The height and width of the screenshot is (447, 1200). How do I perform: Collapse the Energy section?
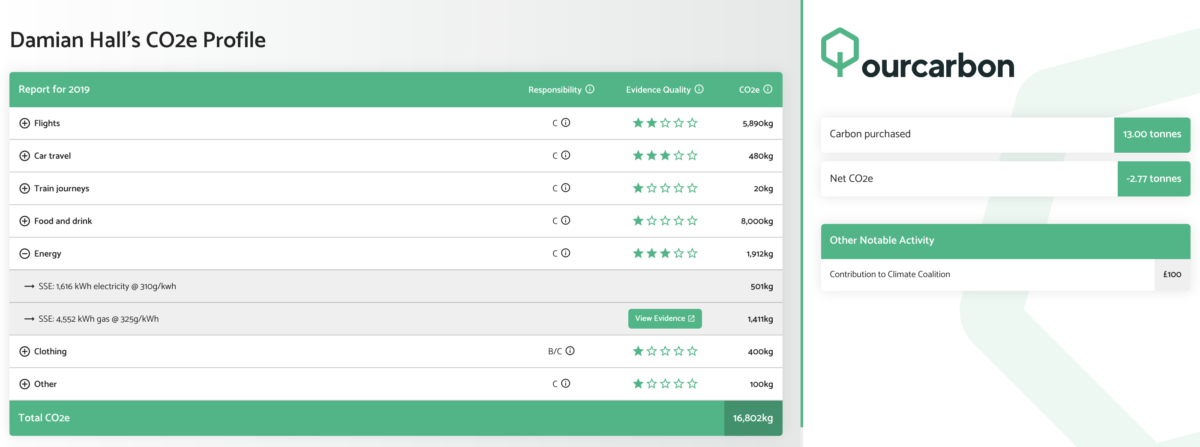(25, 254)
